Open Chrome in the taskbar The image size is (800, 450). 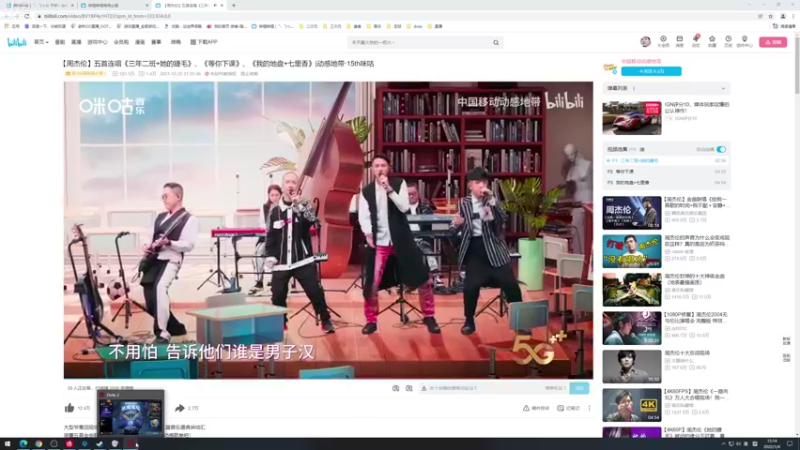coord(39,444)
